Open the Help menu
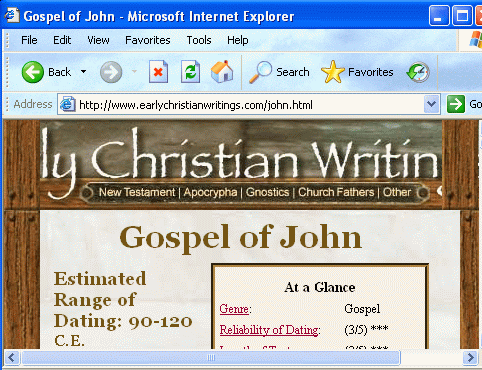 coord(238,40)
